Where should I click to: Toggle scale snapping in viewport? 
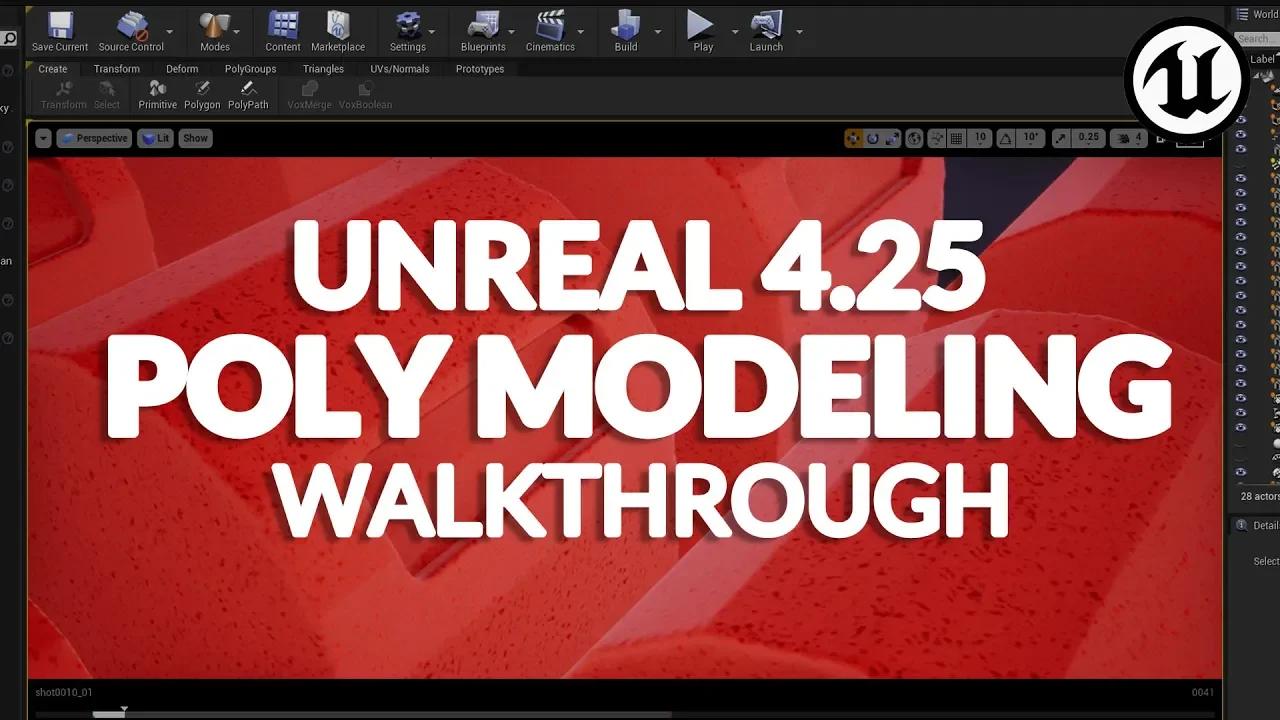point(1061,138)
